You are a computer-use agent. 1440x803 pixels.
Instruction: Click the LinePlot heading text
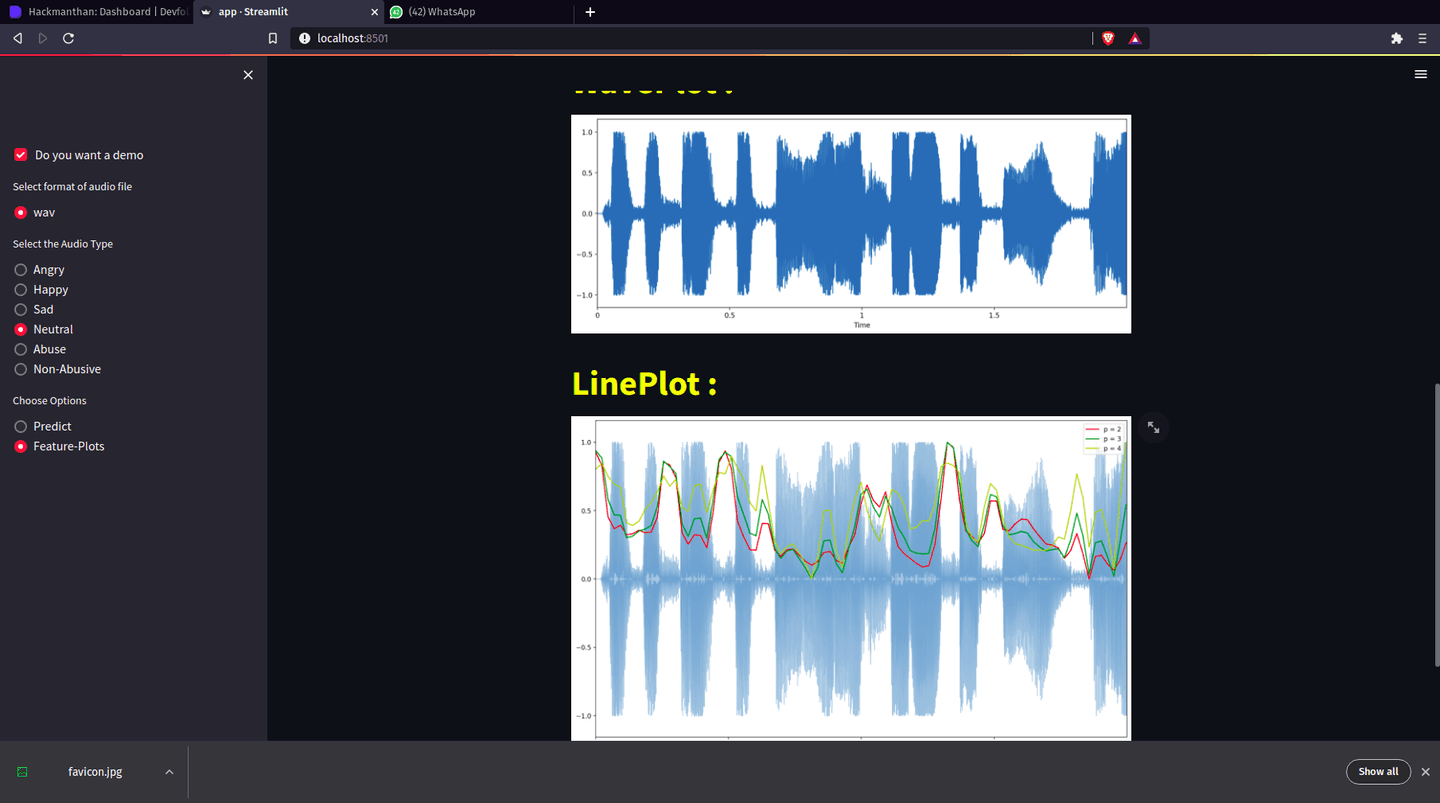click(644, 383)
